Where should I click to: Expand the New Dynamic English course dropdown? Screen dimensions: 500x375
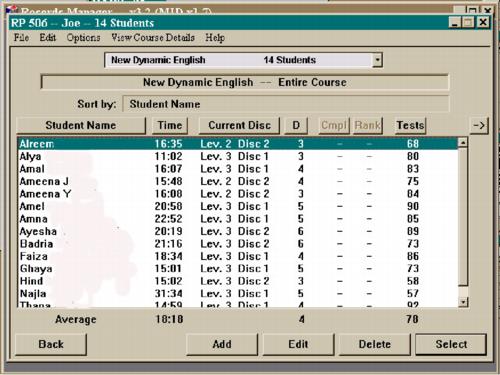tap(377, 60)
